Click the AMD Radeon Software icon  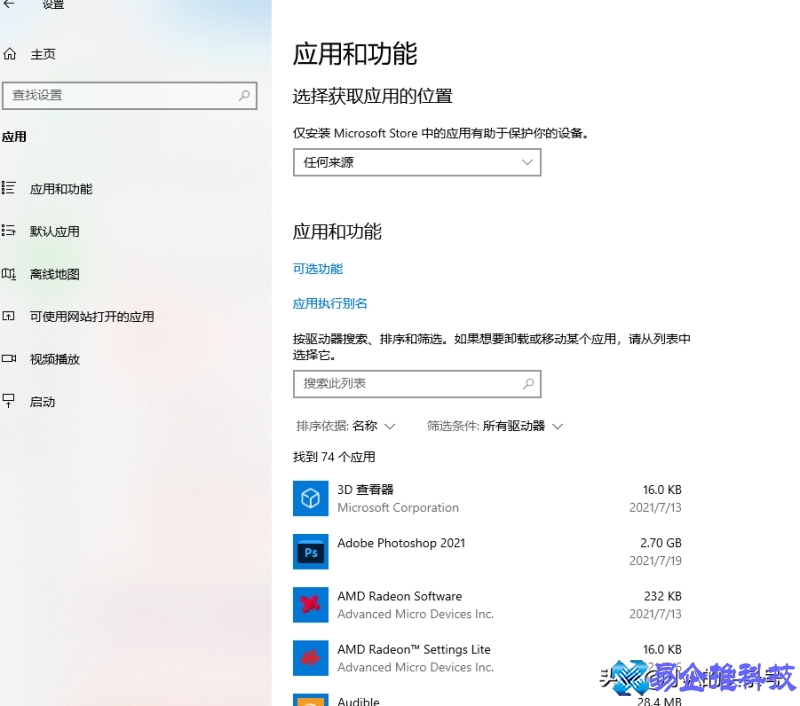point(310,605)
